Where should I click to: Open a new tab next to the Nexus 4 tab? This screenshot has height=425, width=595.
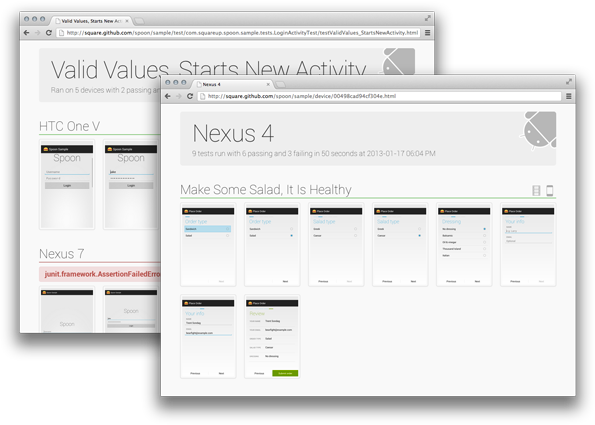[280, 84]
